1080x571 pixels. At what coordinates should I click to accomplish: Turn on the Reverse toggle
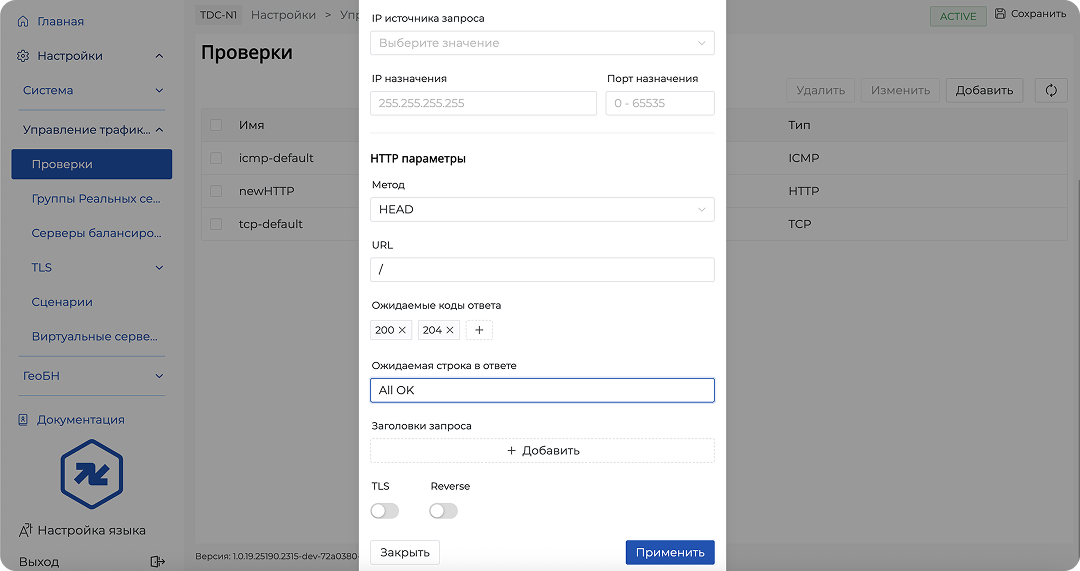tap(443, 511)
